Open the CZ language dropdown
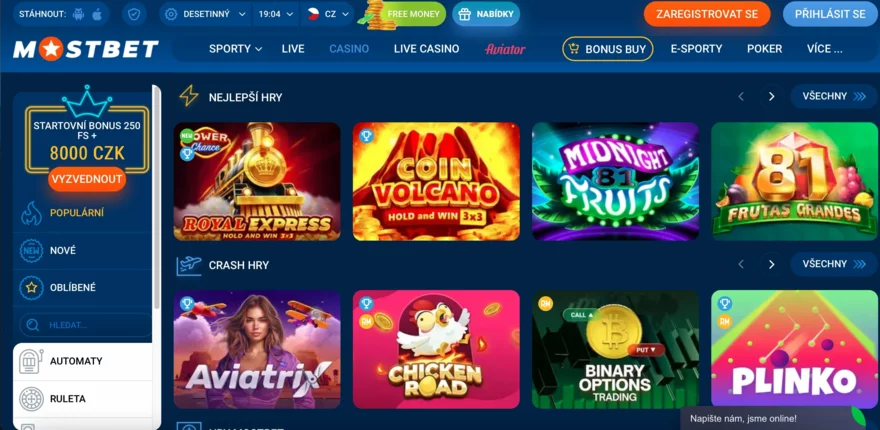This screenshot has width=880, height=430. (328, 14)
